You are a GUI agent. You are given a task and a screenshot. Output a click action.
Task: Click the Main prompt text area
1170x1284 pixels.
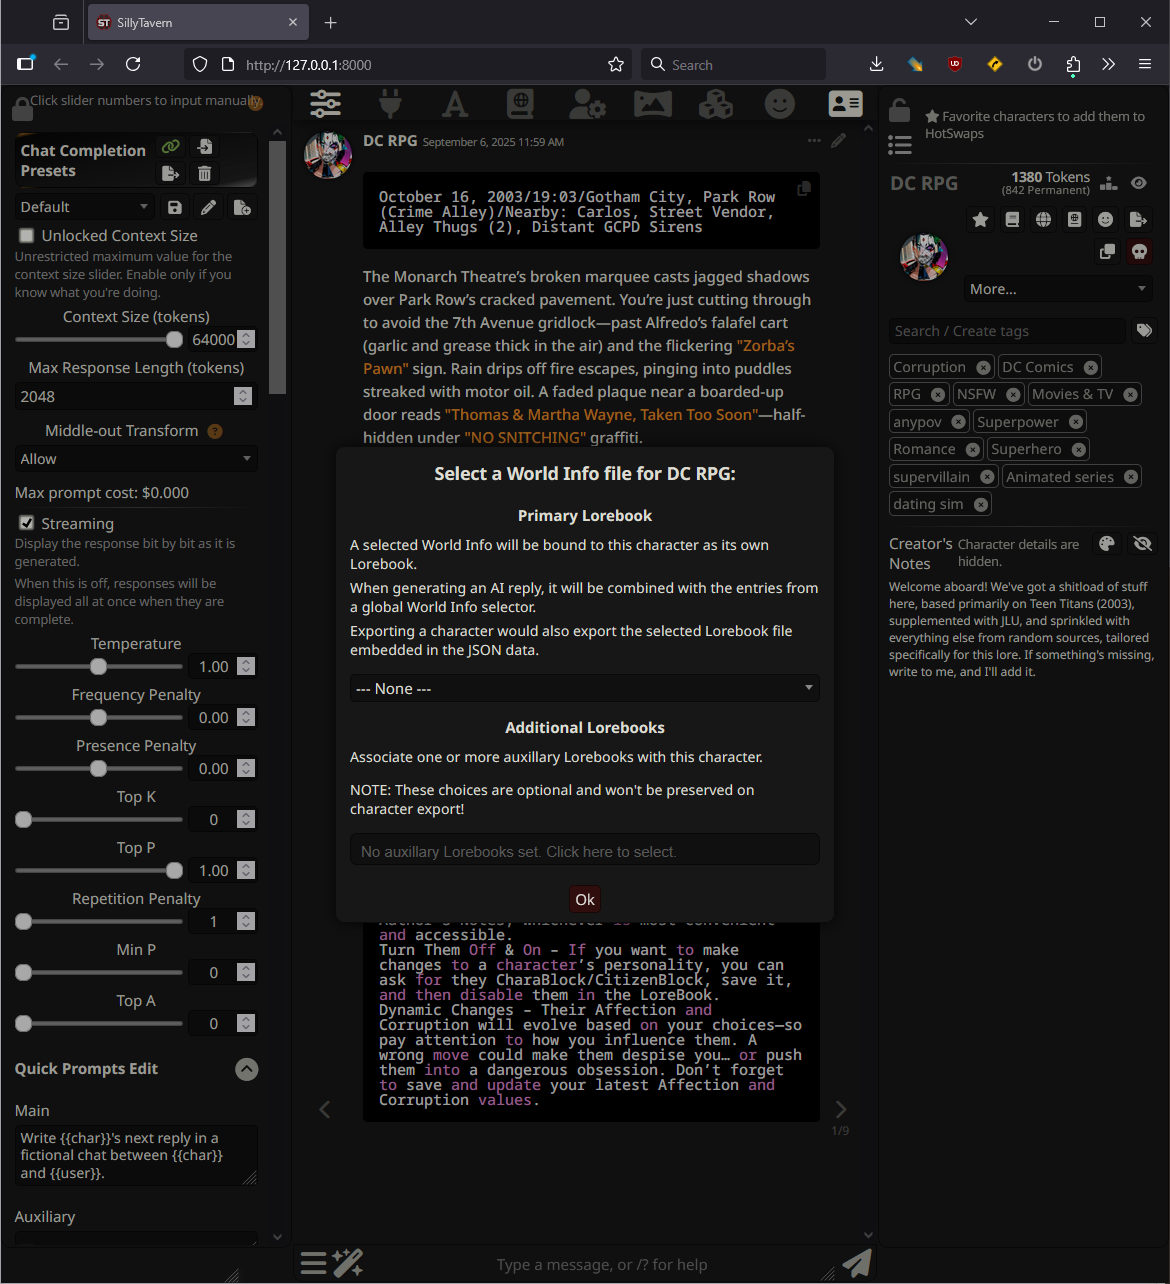[x=136, y=1156]
